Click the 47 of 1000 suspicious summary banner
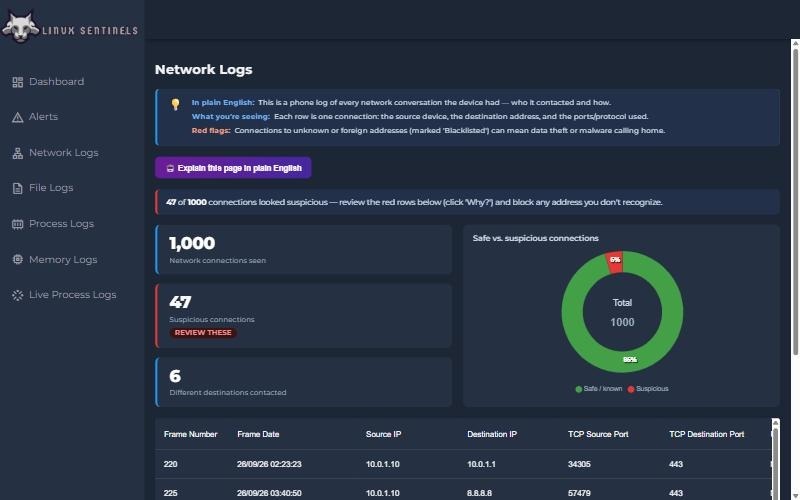The image size is (800, 500). click(x=467, y=202)
